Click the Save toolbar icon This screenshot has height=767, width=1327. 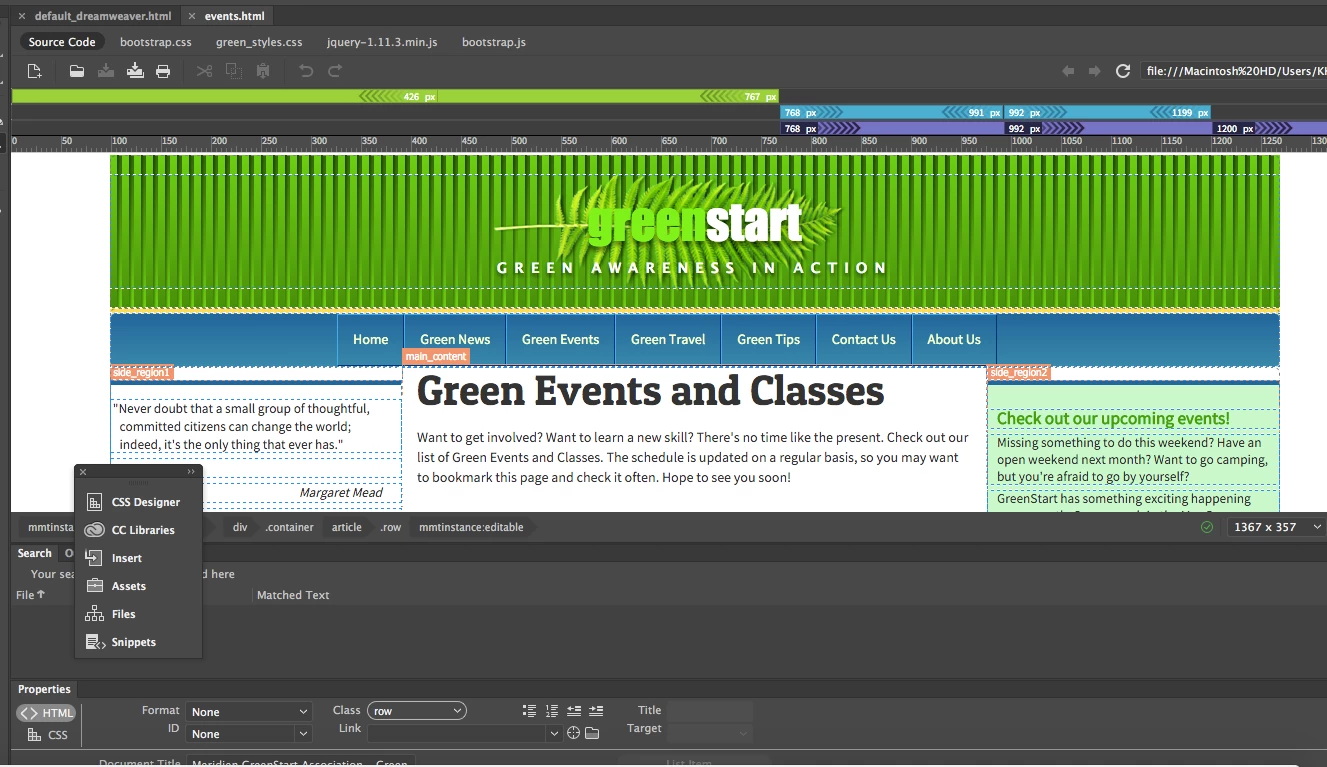tap(106, 71)
